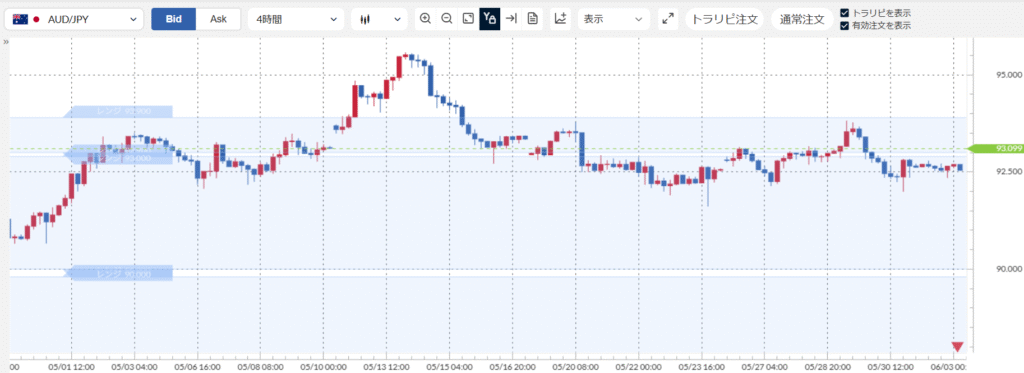Screen dimensions: 1024x373
Task: Reset chart zoom to fit
Action: [x=468, y=19]
